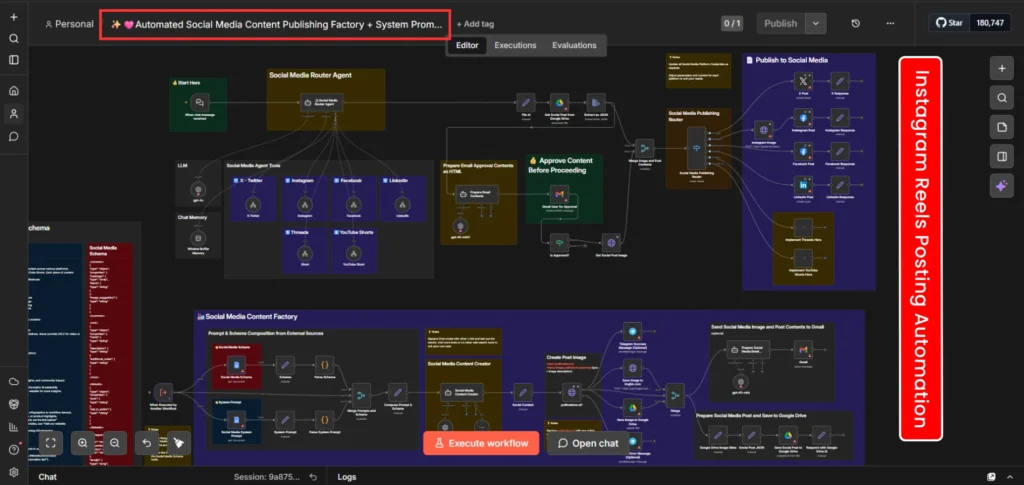Zoom out of the workflow canvas
This screenshot has width=1024, height=485.
click(115, 442)
